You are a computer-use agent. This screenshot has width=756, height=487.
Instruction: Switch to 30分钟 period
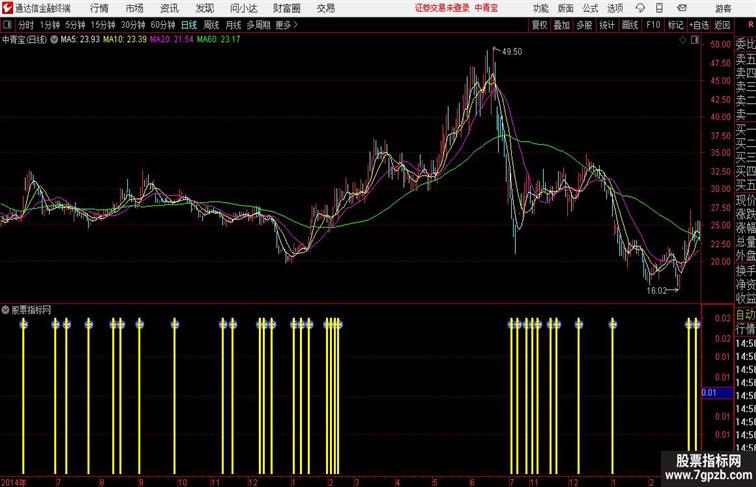coord(133,25)
